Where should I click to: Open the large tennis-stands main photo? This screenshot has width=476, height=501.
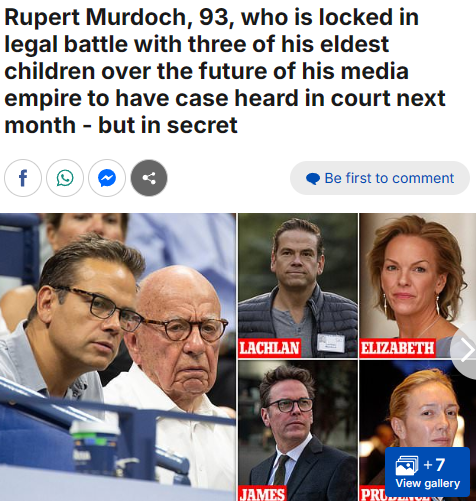tap(118, 357)
